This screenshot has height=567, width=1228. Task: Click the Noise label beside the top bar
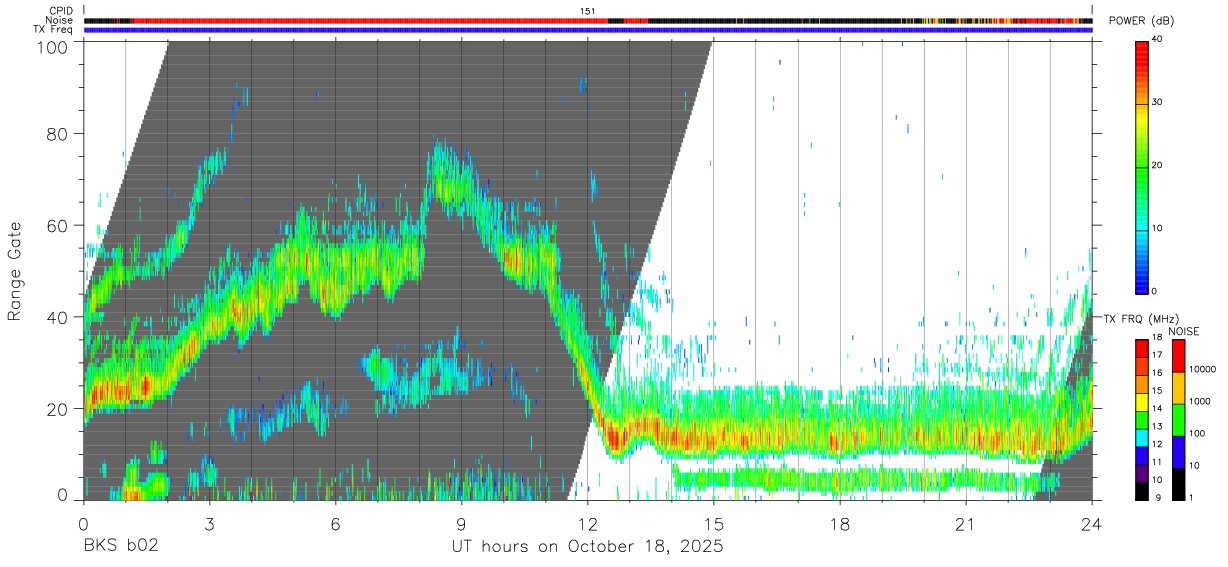click(60, 20)
